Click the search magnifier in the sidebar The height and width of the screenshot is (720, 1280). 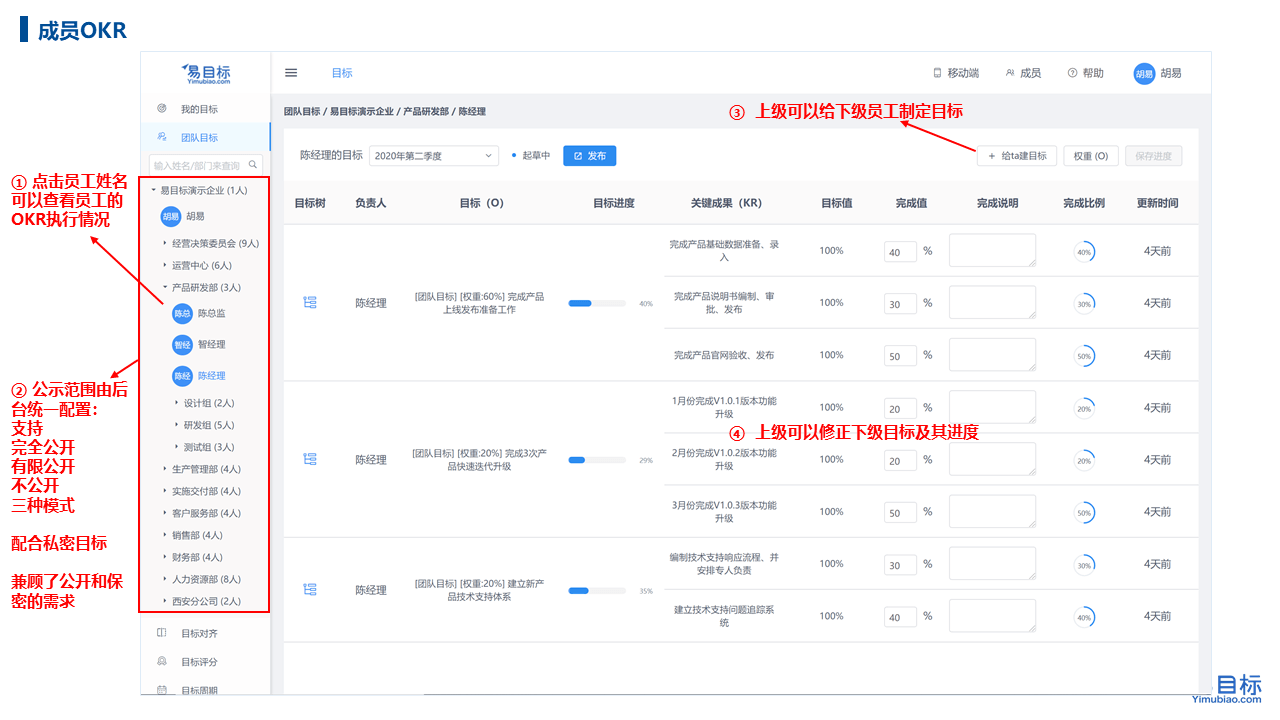point(254,165)
